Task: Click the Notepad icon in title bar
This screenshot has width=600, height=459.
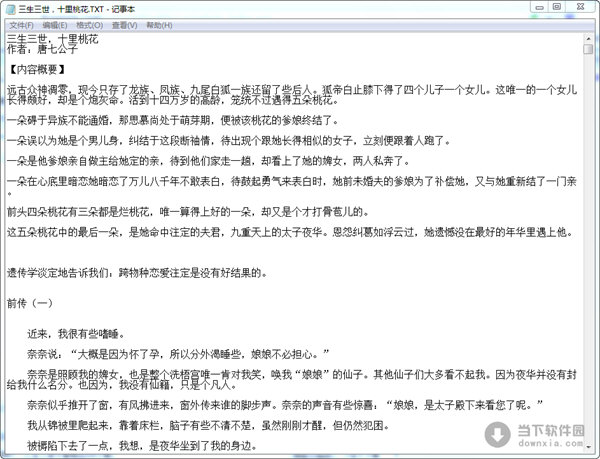Action: pyautogui.click(x=11, y=9)
